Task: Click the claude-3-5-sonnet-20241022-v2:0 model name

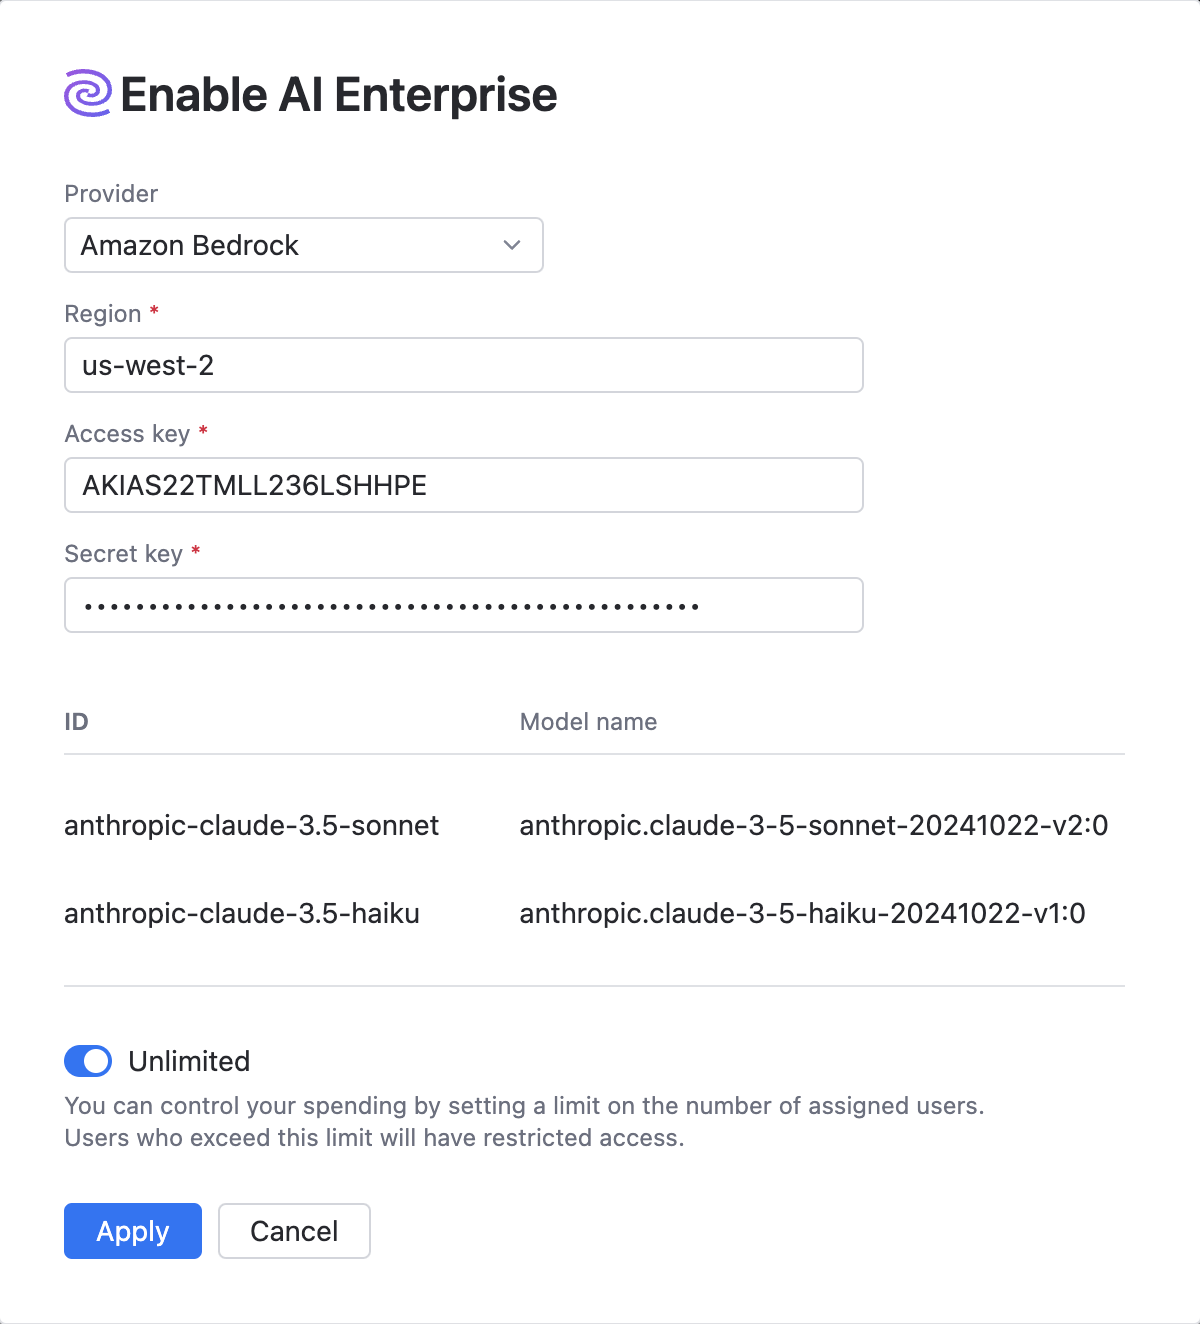Action: [x=813, y=825]
